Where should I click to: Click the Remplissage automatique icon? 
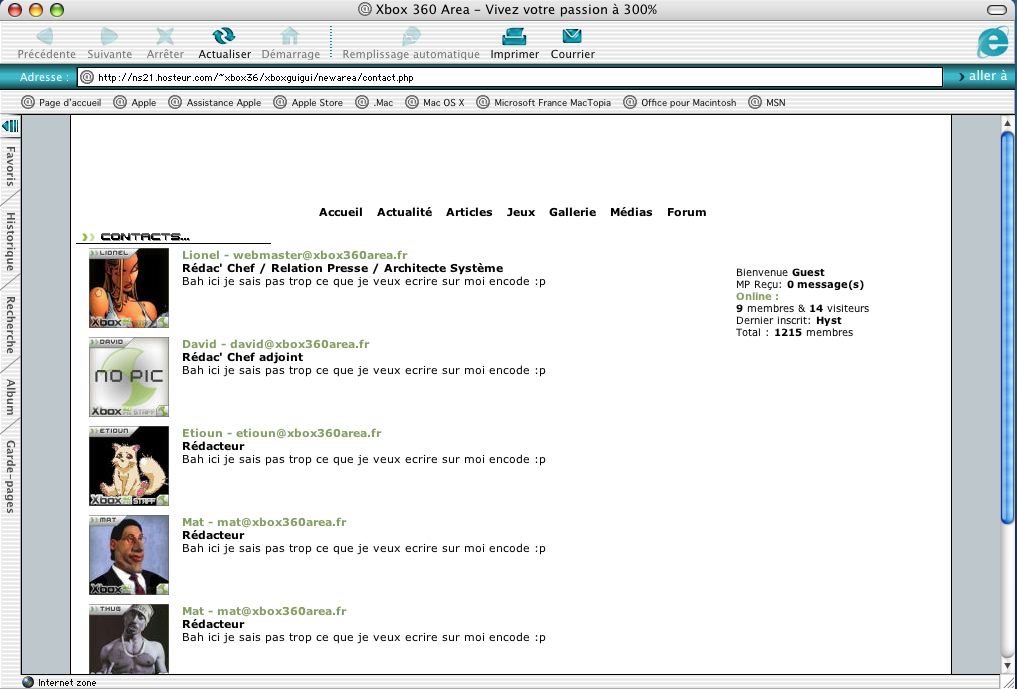[x=411, y=36]
